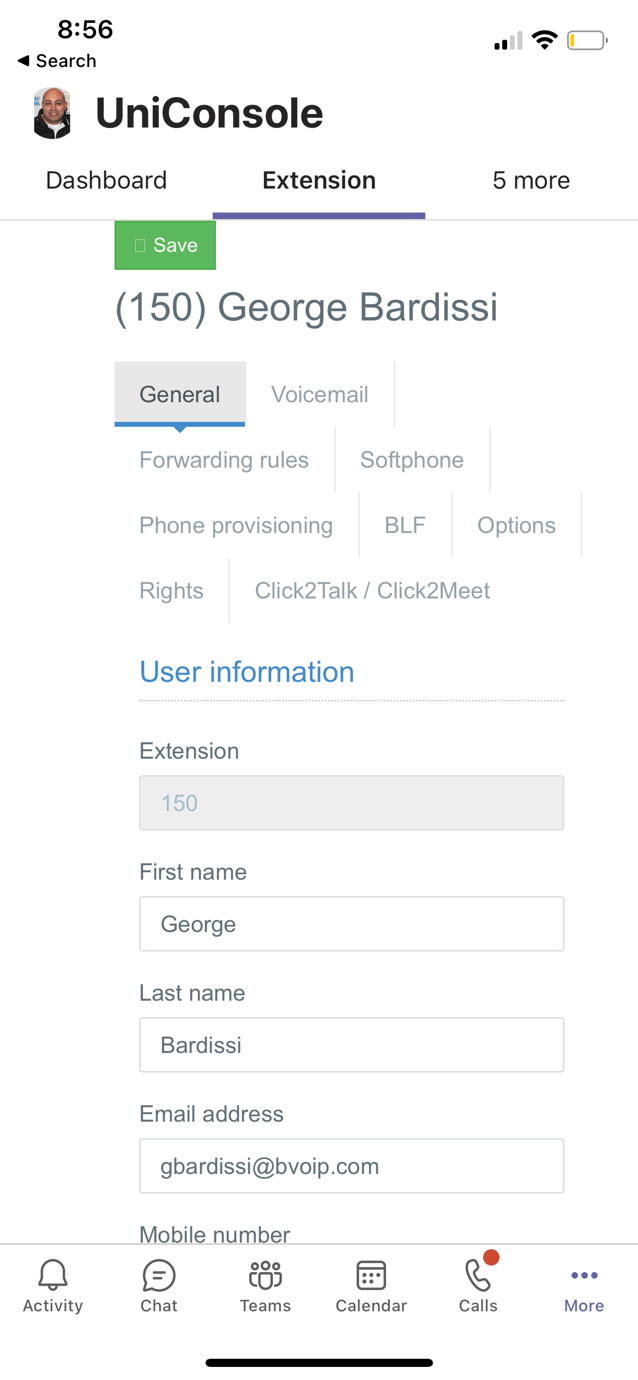Screen dimensions: 638x1380
Task: Open the Forwarding rules tab
Action: (x=224, y=460)
